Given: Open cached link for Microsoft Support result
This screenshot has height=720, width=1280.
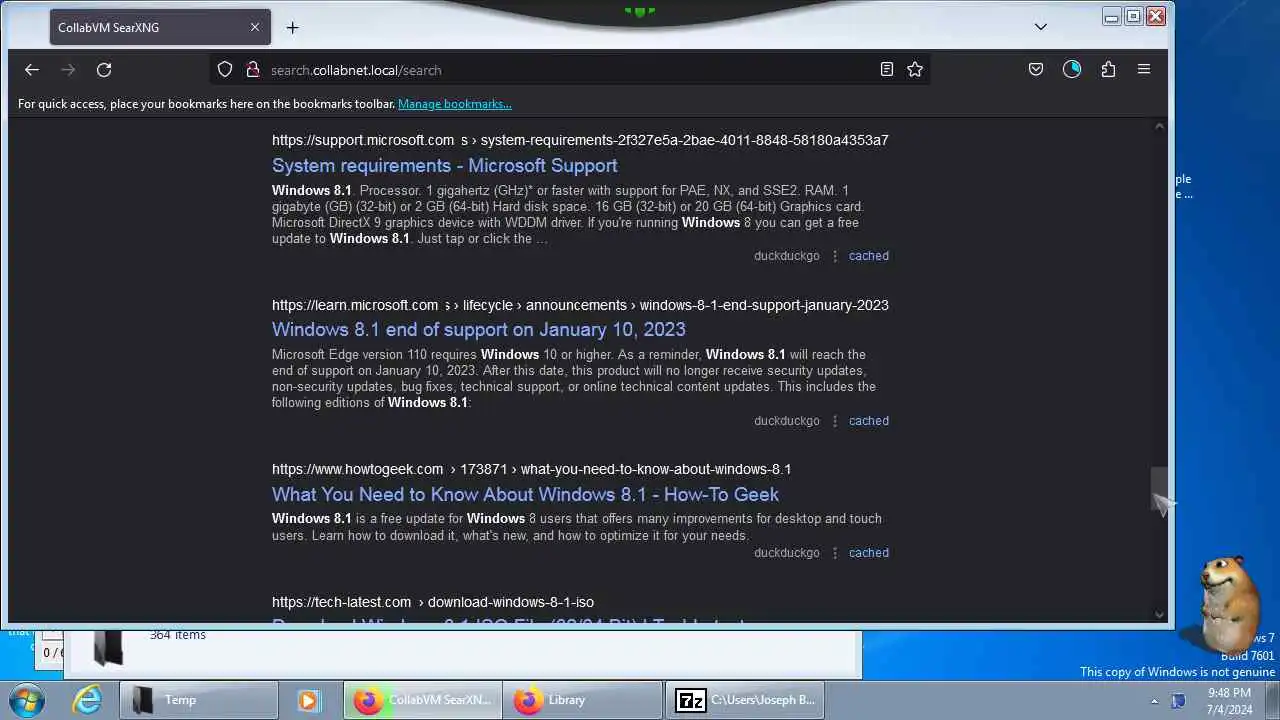Looking at the screenshot, I should tap(869, 256).
